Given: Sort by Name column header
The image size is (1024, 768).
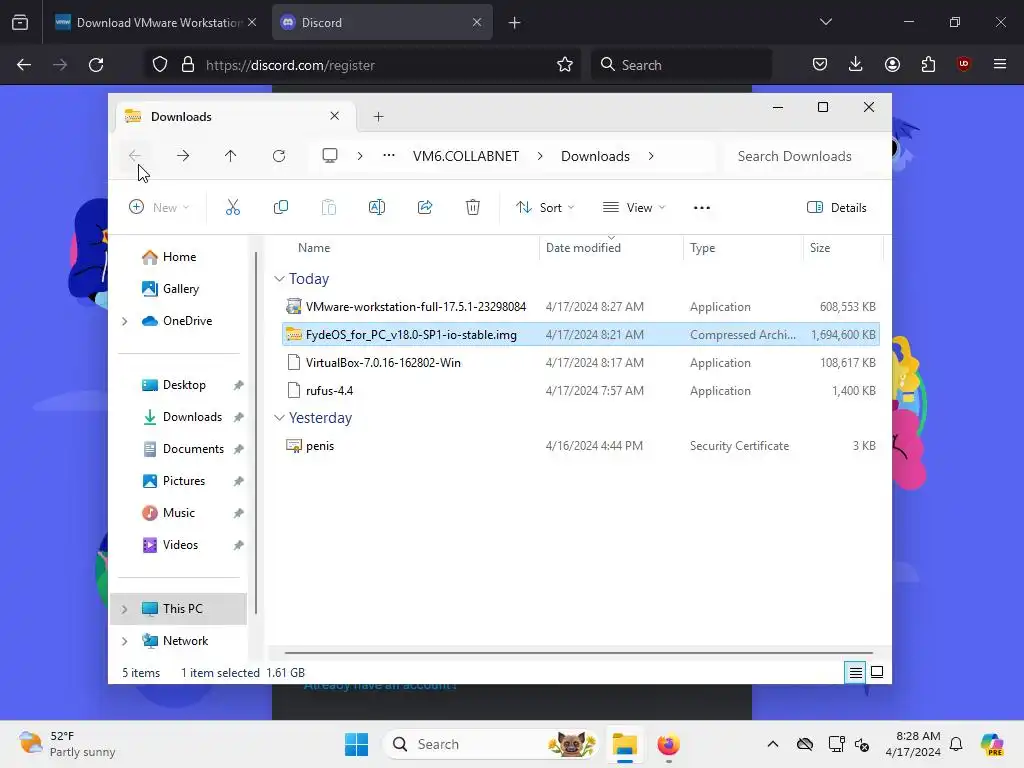Looking at the screenshot, I should click(314, 248).
